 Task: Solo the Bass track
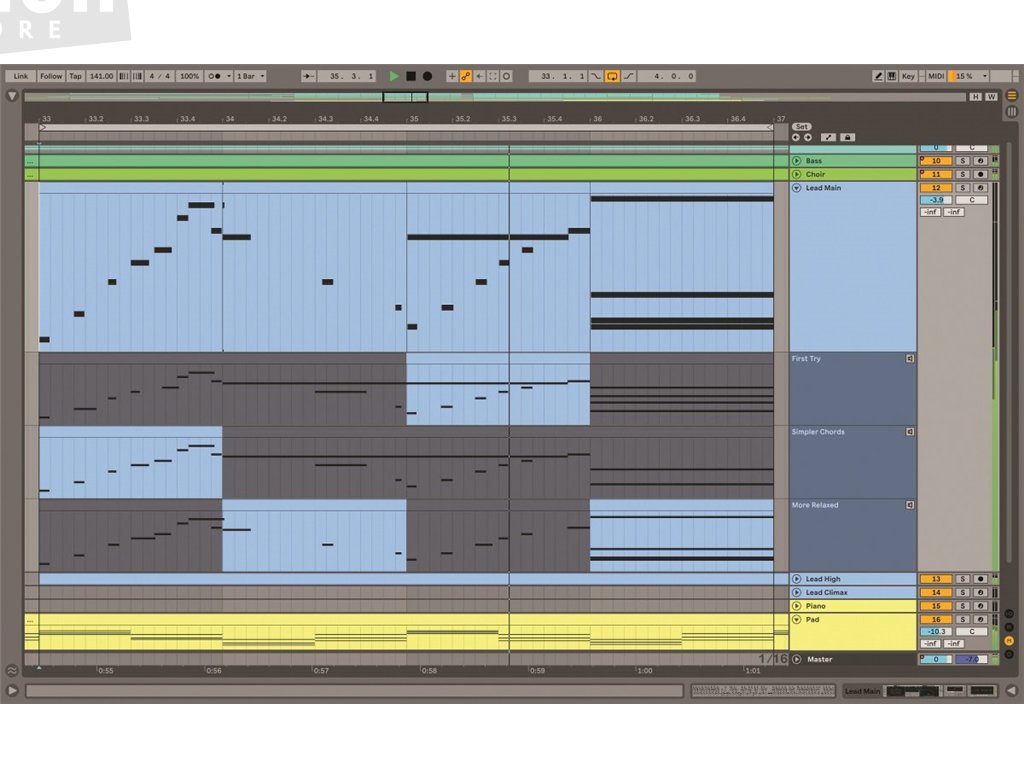click(963, 161)
